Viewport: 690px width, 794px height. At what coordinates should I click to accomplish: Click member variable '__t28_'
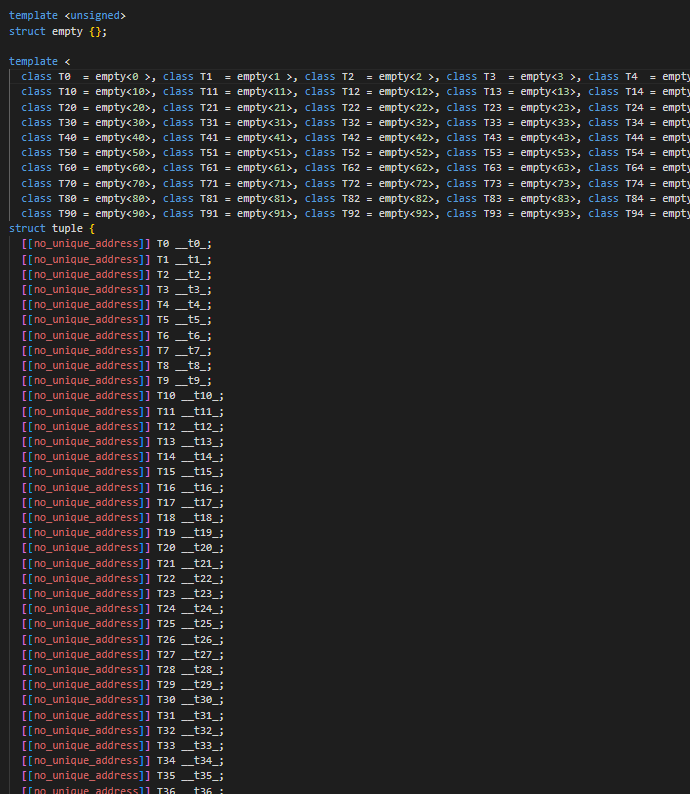click(x=200, y=669)
